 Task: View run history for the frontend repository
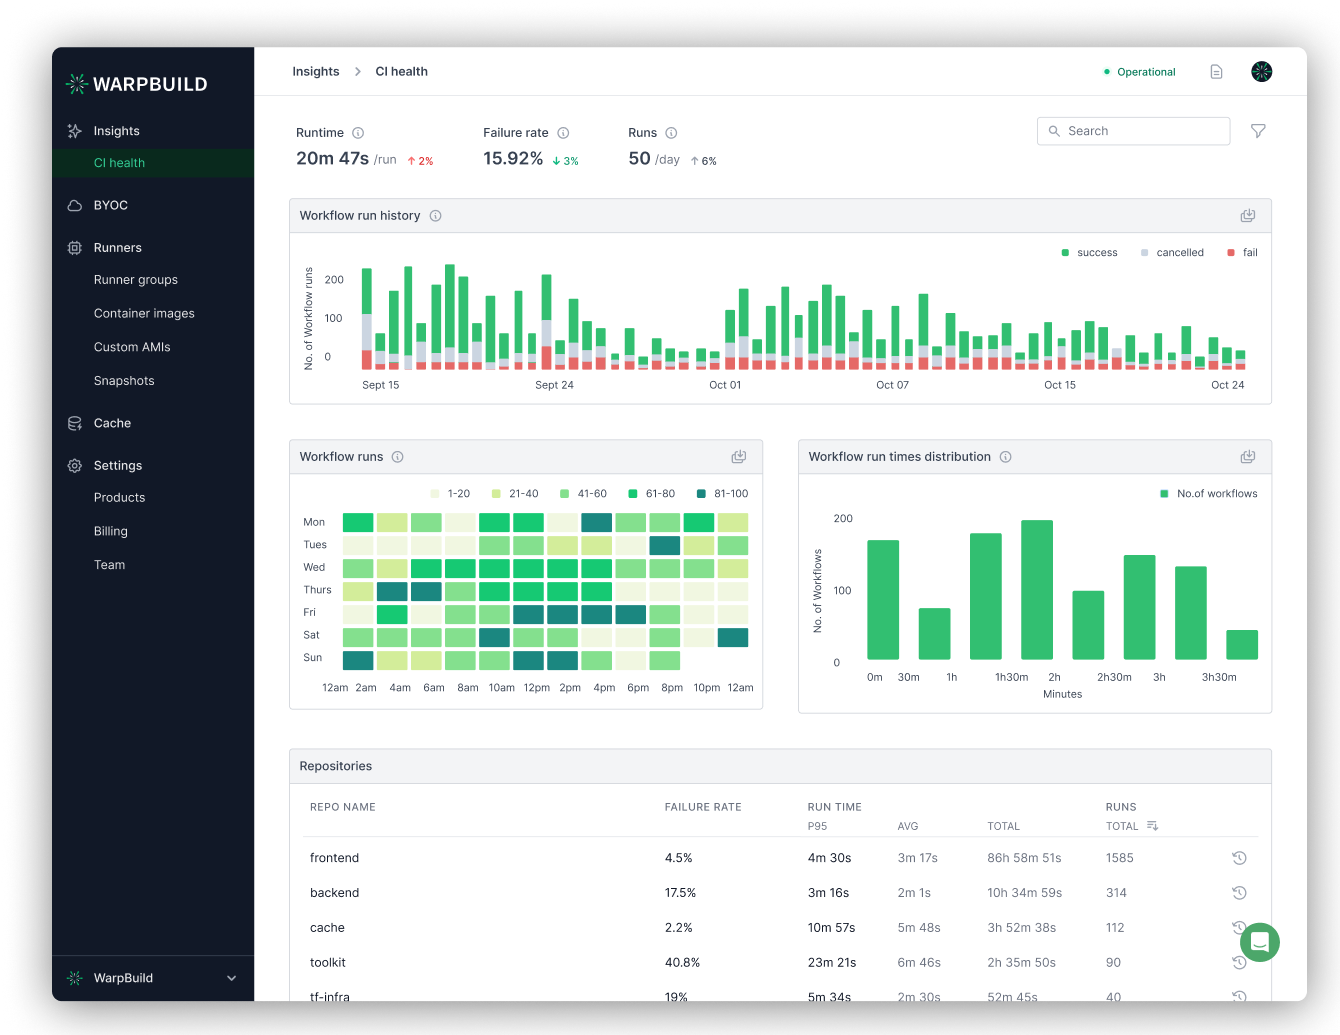(x=1239, y=858)
